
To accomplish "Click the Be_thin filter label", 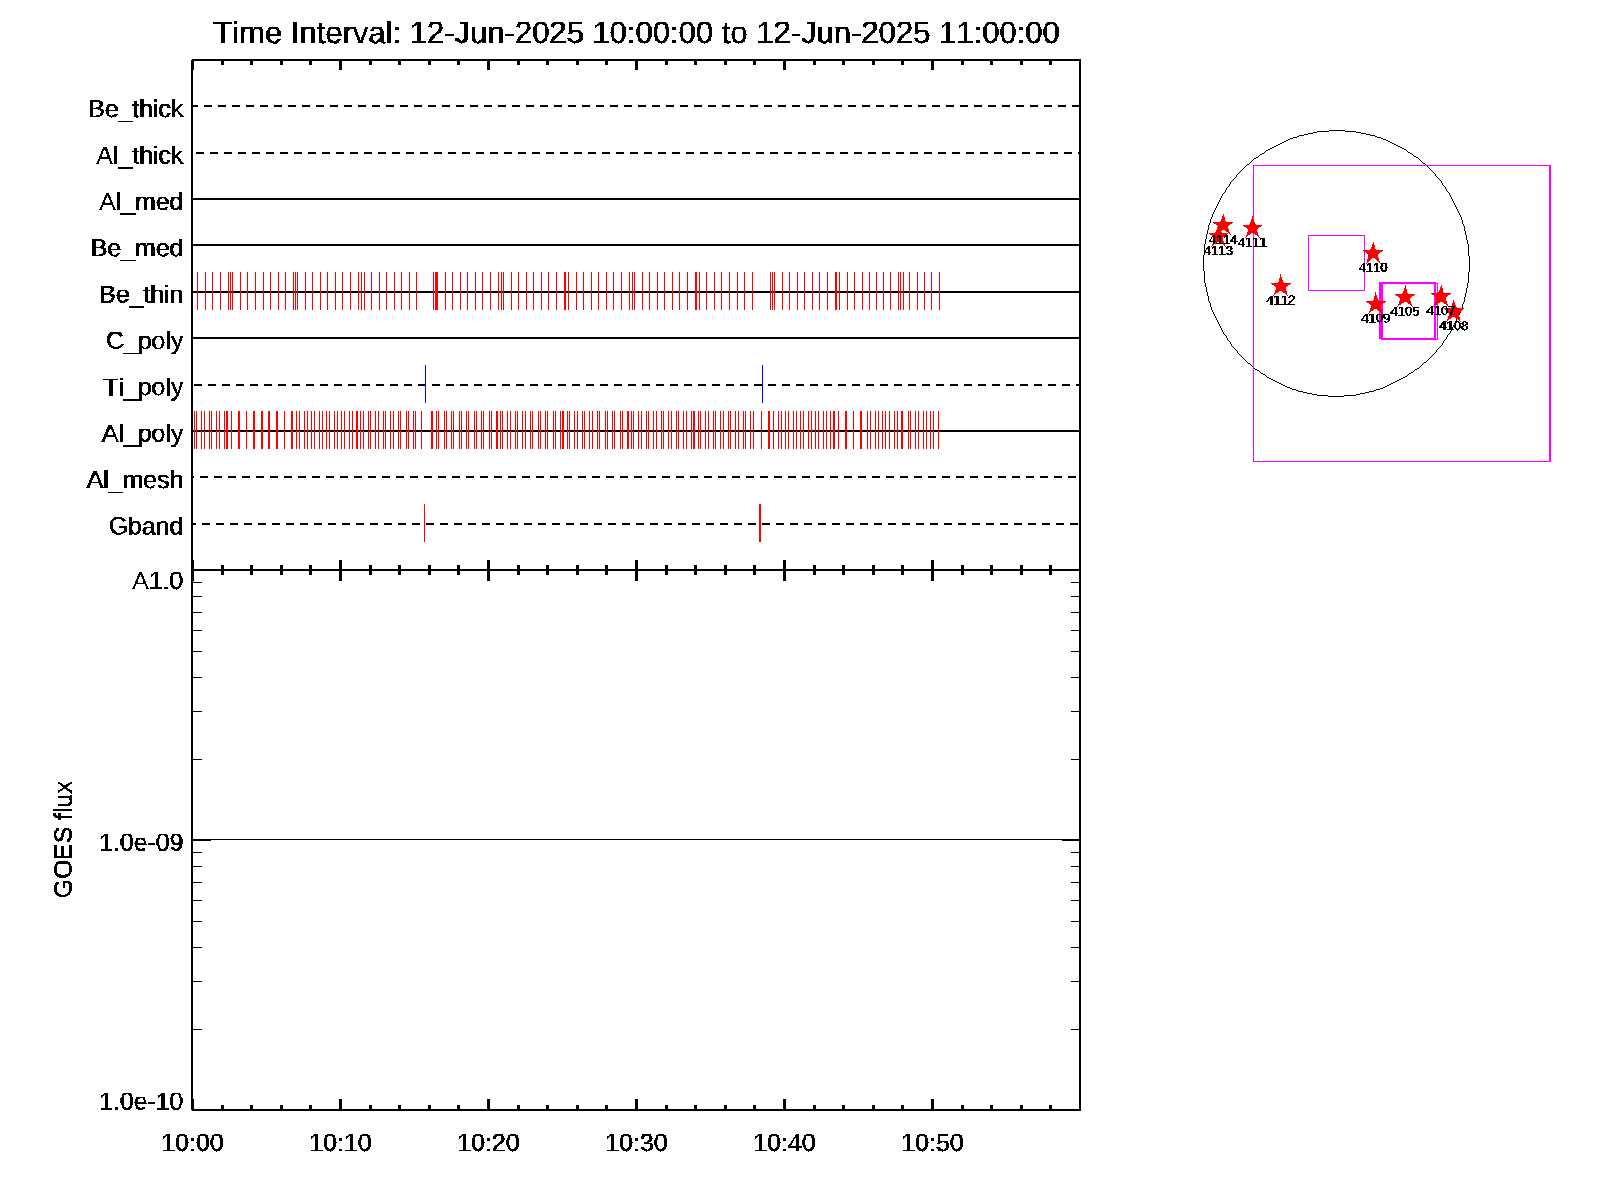I will [x=141, y=295].
